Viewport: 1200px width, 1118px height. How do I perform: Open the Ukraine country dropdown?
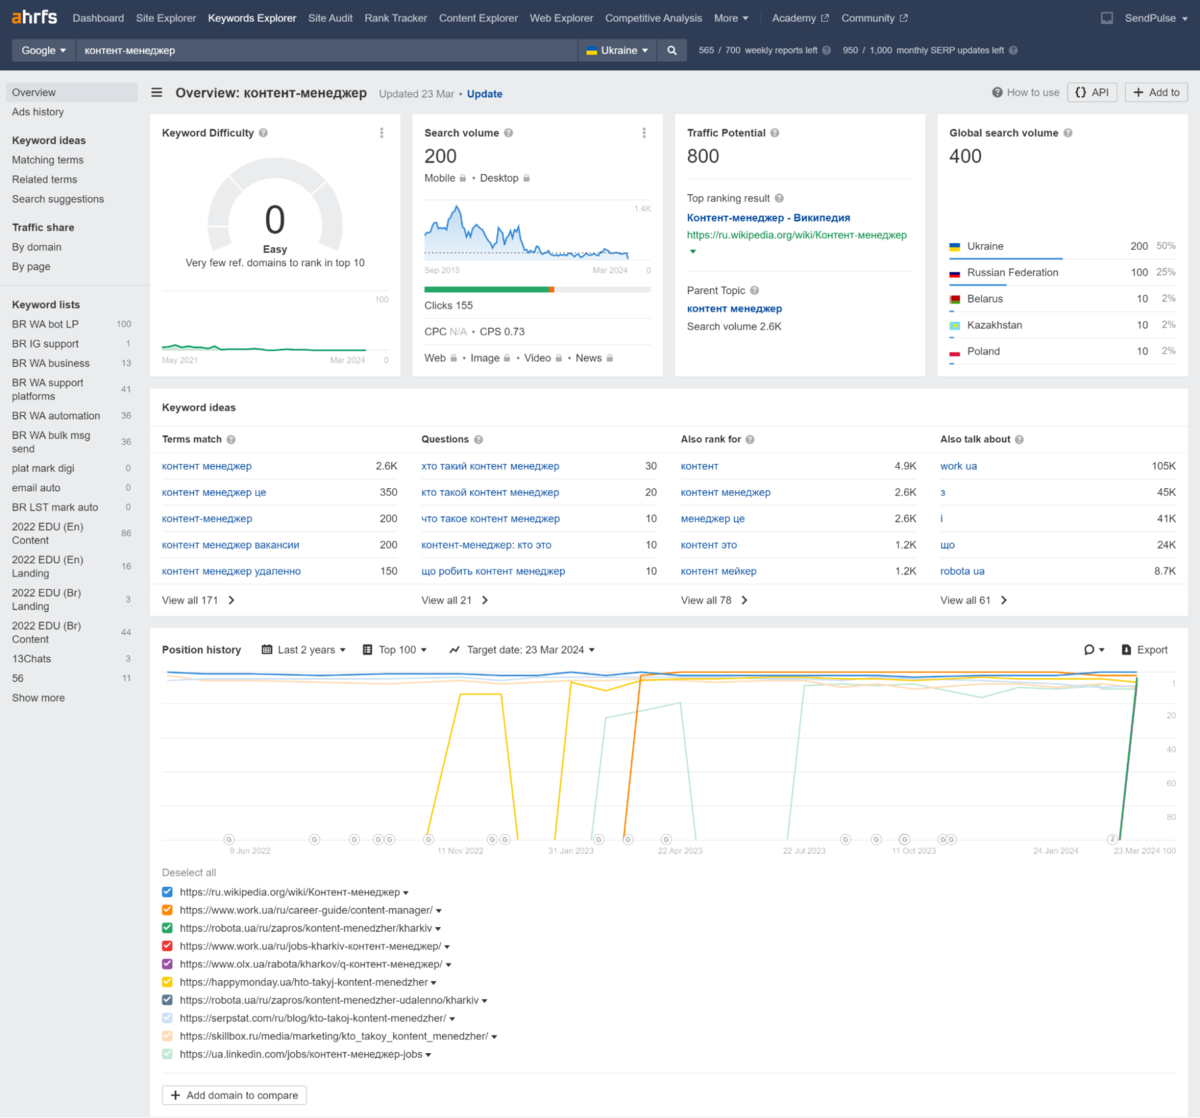coord(617,50)
